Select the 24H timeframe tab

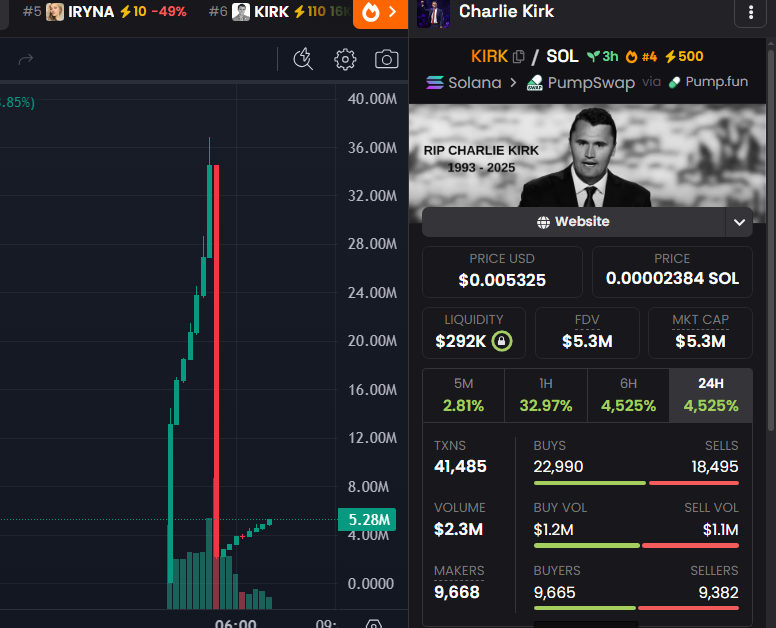pyautogui.click(x=711, y=396)
